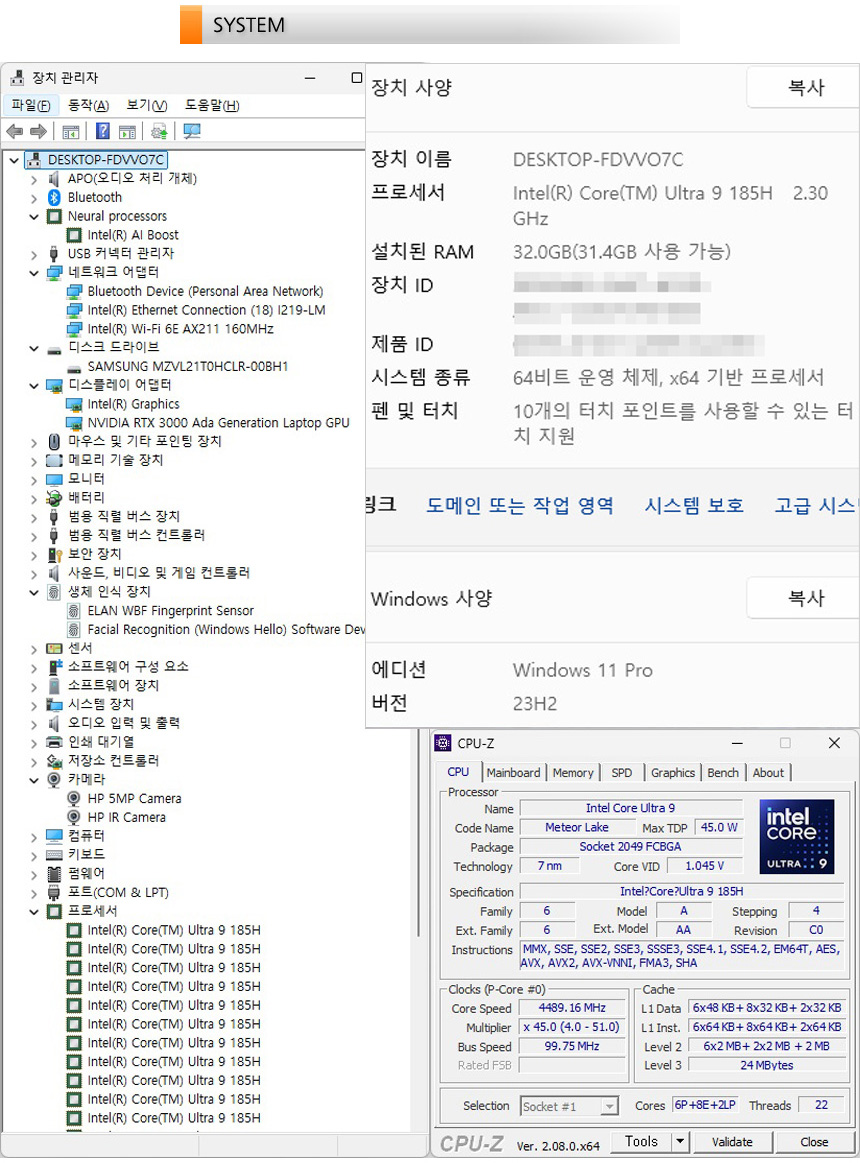Viewport: 860px width, 1163px height.
Task: Click the Tools button in CPU-Z
Action: [x=642, y=1141]
